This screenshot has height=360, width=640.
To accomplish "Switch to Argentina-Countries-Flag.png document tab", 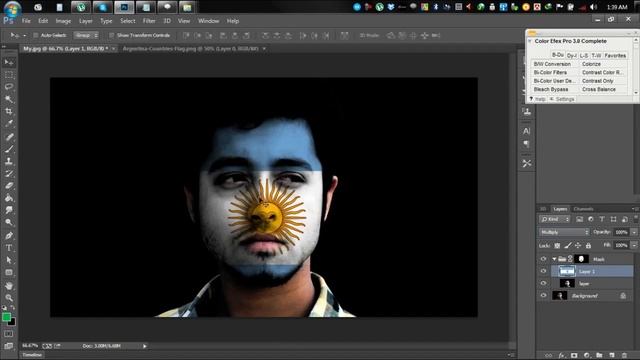I will (x=190, y=49).
